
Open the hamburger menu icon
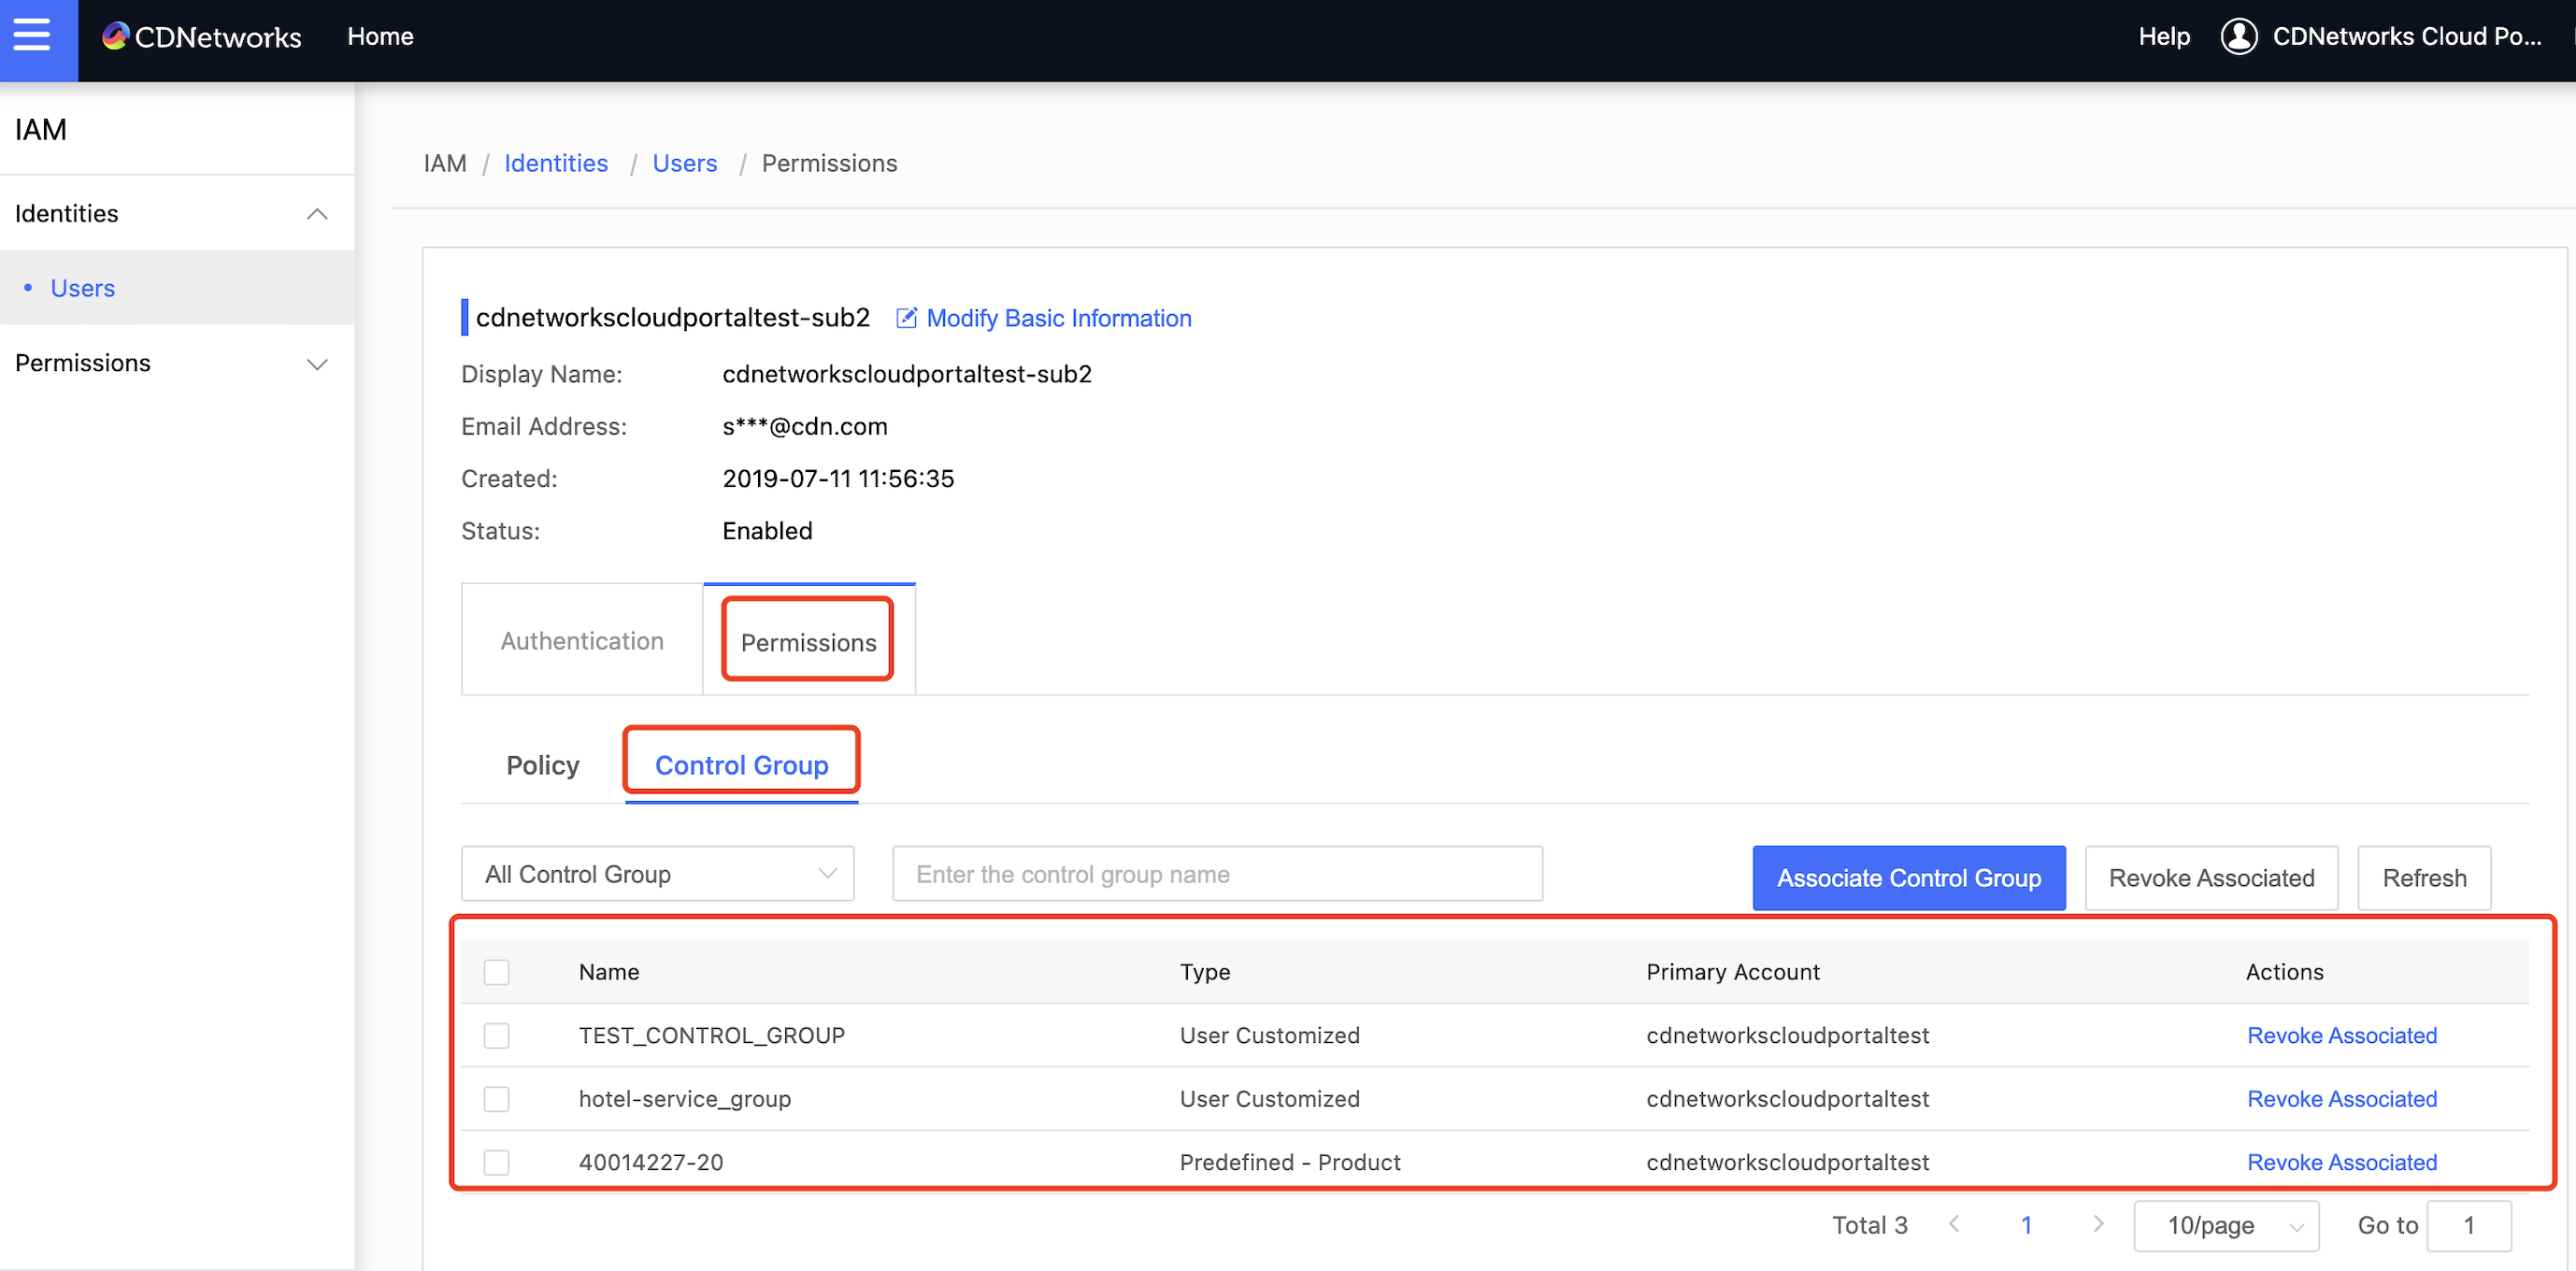[x=32, y=34]
